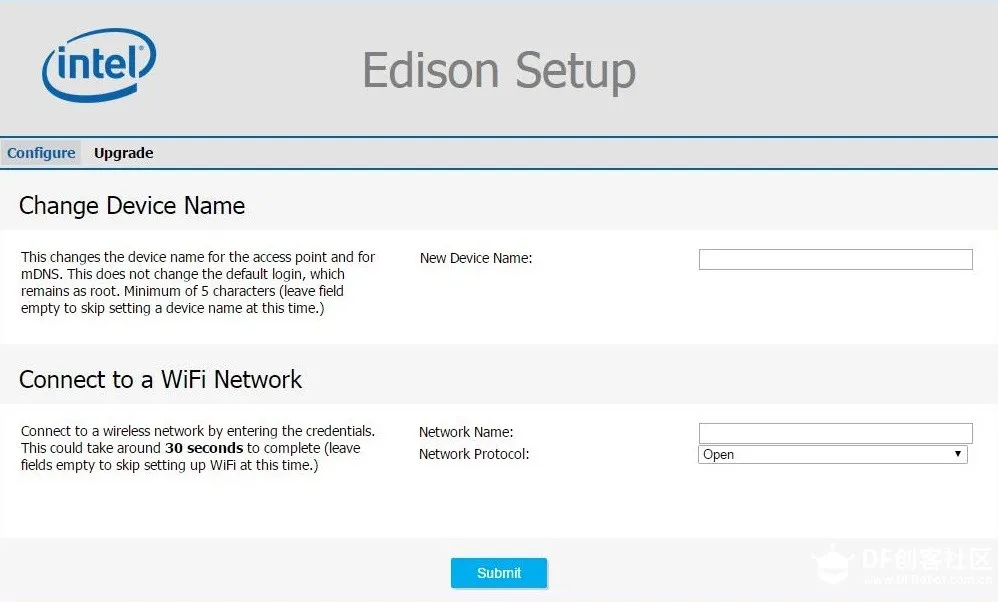Click the Connect to a WiFi Network heading
Screen dimensions: 998x602
click(160, 380)
